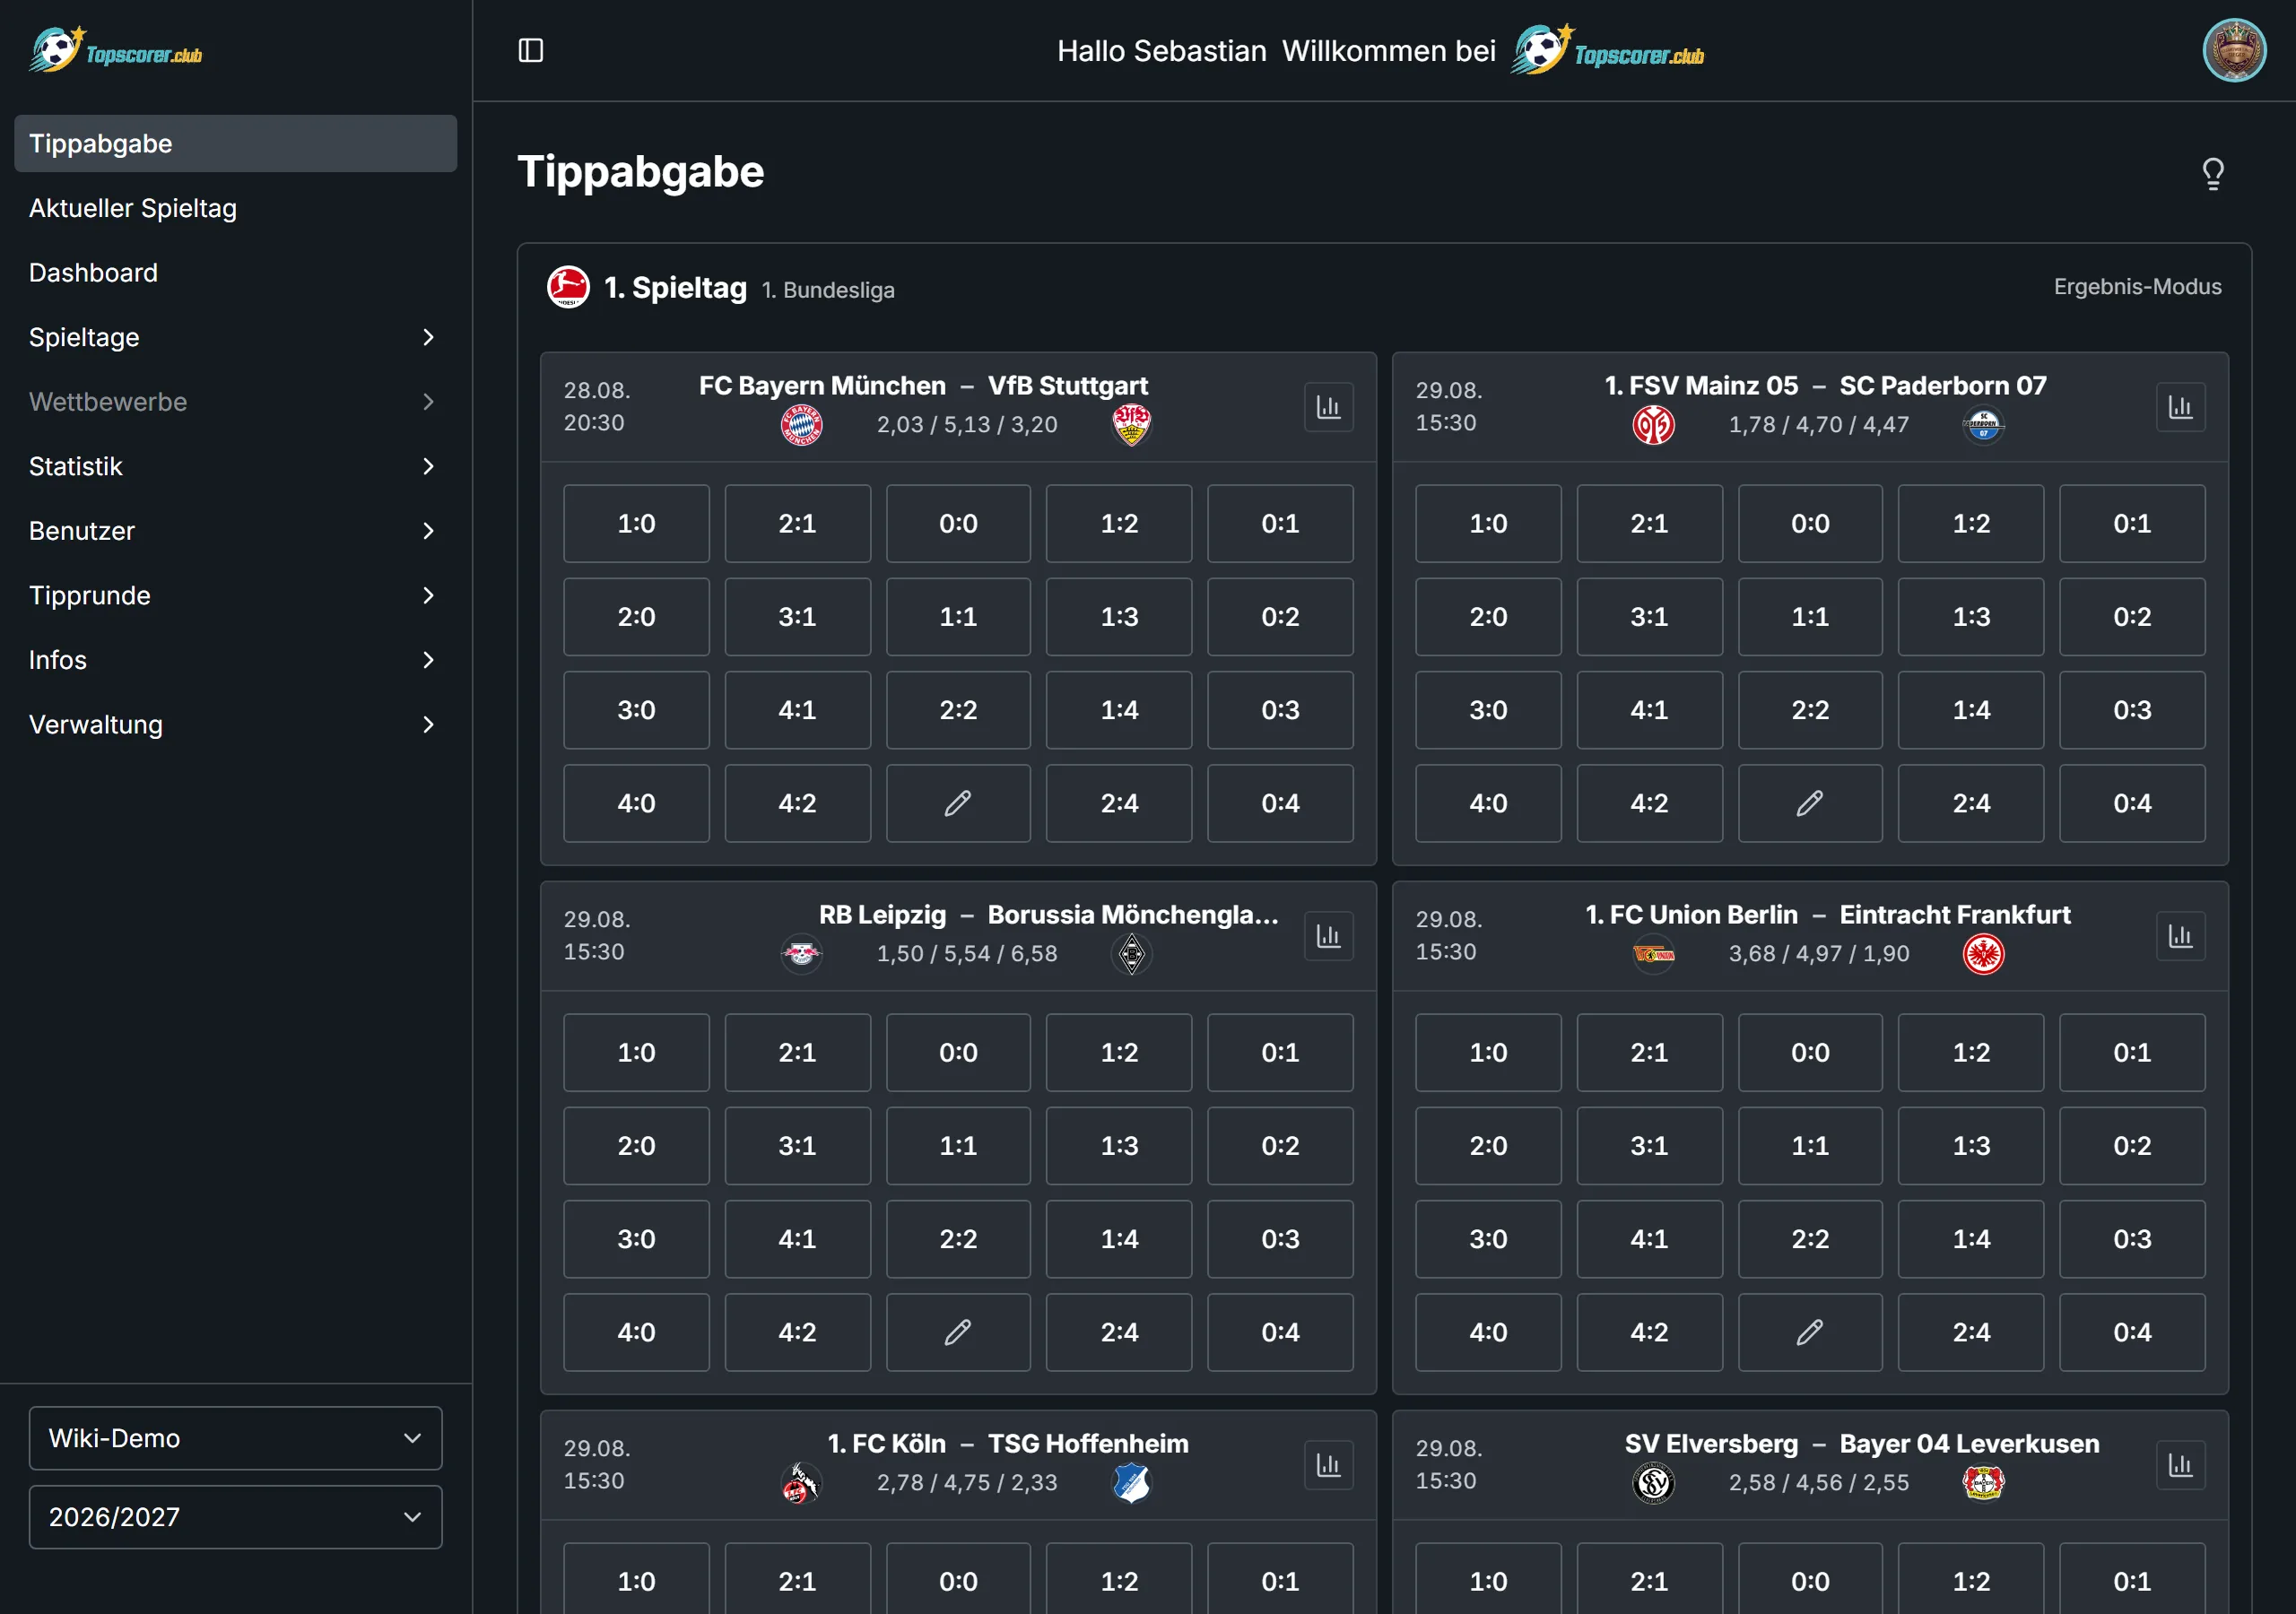This screenshot has width=2296, height=1614.
Task: Tip 2:4 for Union Berlin vs Frankfurt
Action: pos(1971,1332)
